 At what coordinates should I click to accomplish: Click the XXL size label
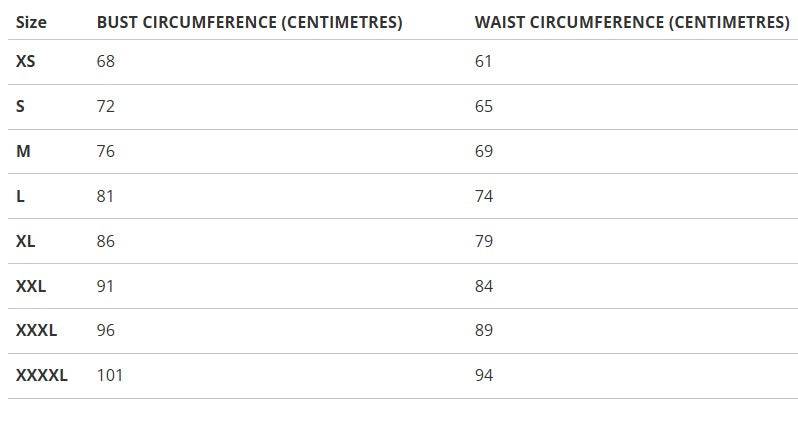point(31,286)
